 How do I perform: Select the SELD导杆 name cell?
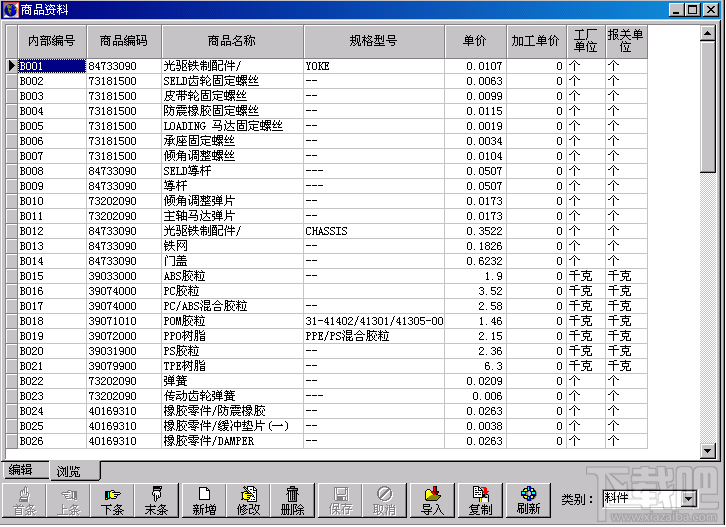pos(232,171)
